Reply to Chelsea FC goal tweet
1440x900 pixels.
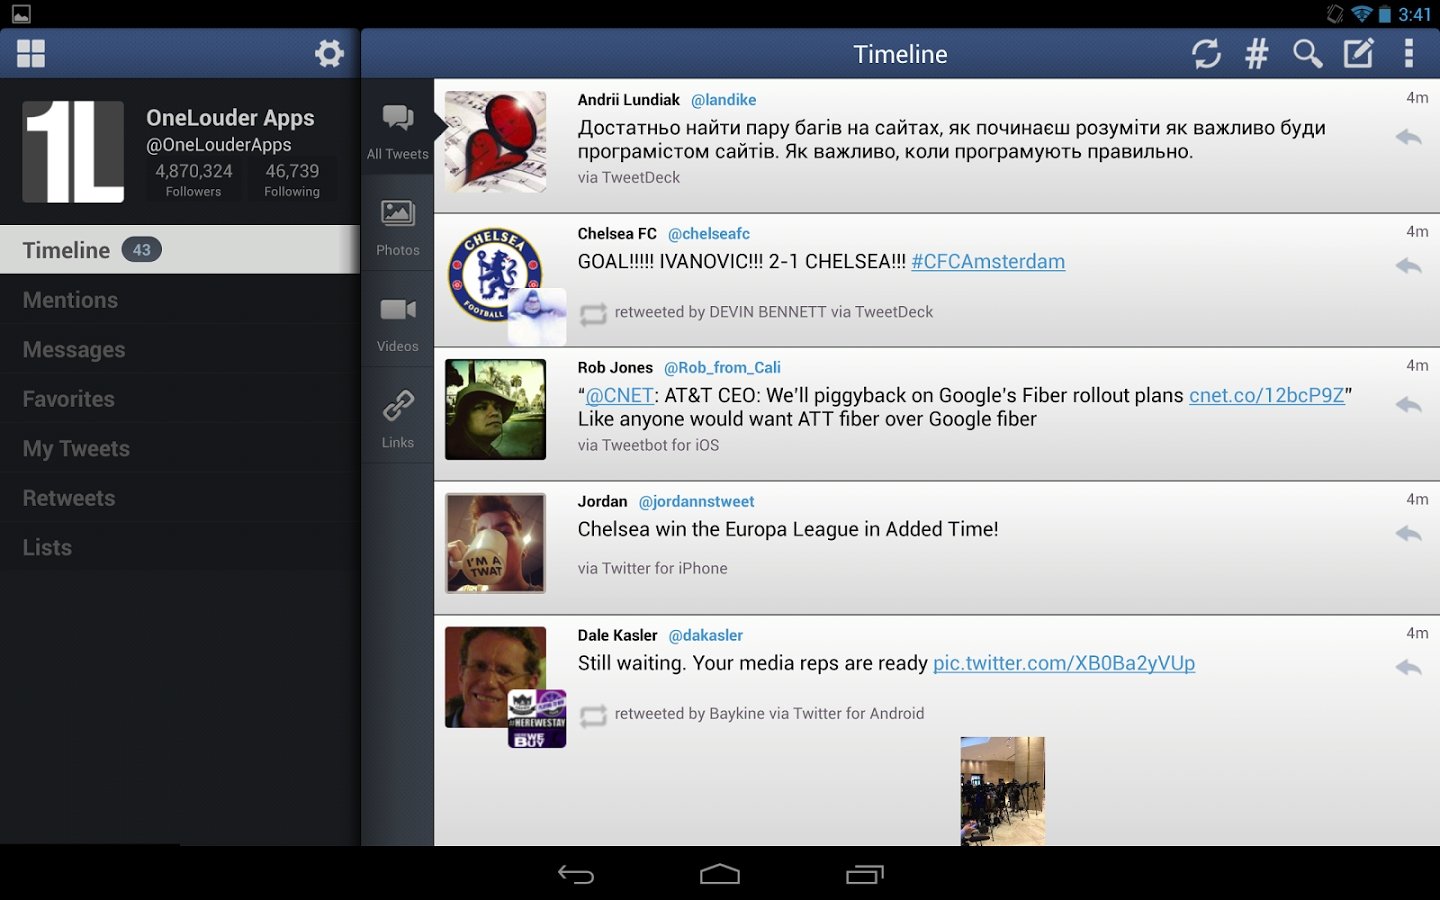click(1408, 266)
